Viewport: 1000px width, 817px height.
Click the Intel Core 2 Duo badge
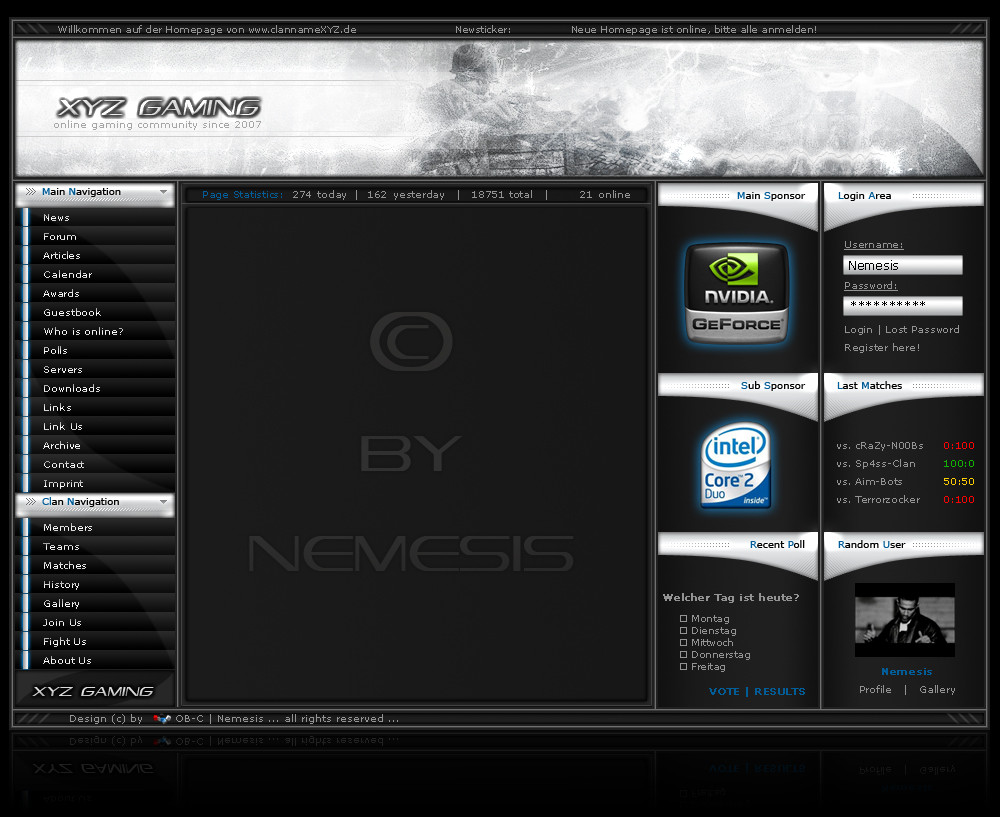736,466
